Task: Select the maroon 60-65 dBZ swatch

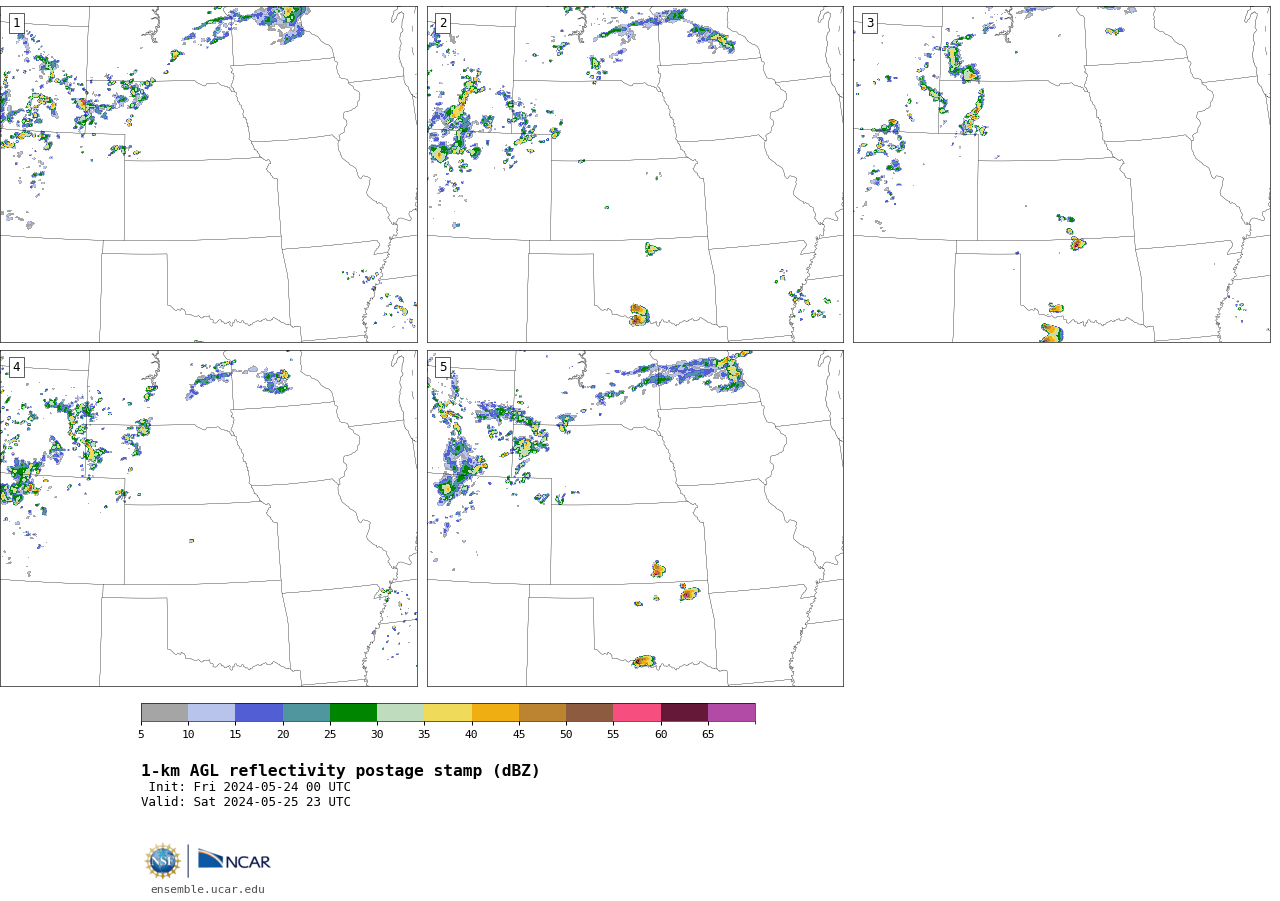Action: tap(684, 712)
